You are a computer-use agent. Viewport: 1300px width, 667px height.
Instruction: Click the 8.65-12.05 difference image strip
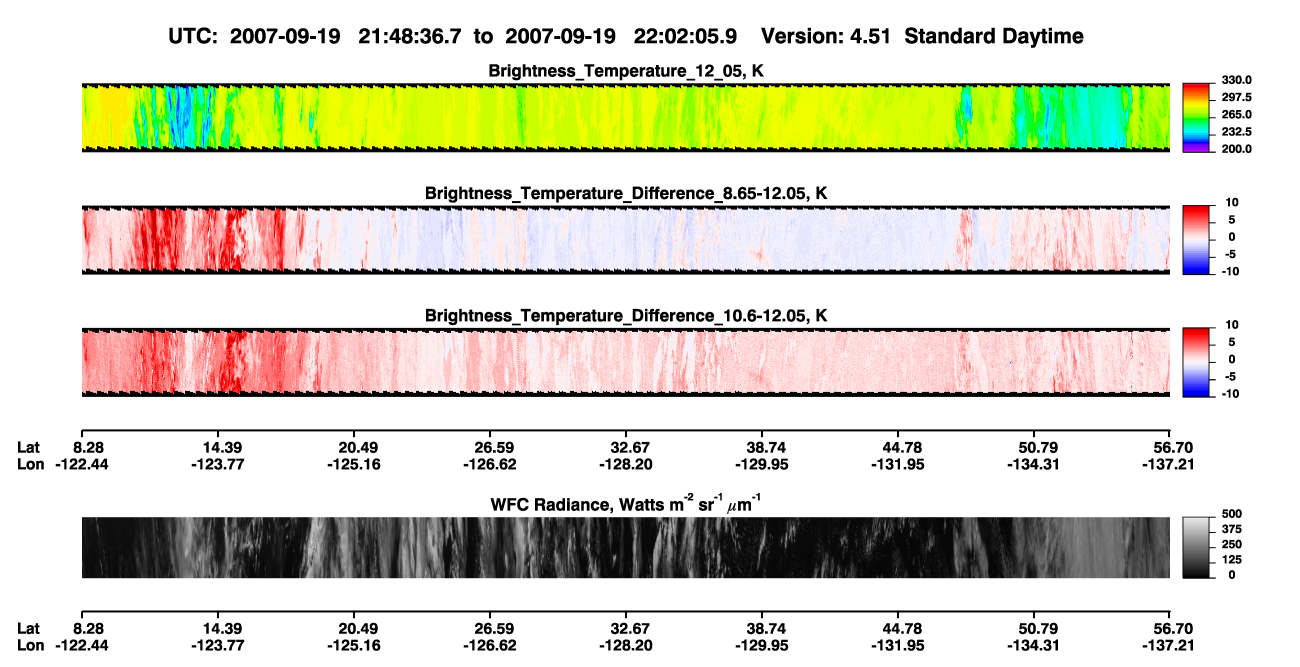coord(626,239)
